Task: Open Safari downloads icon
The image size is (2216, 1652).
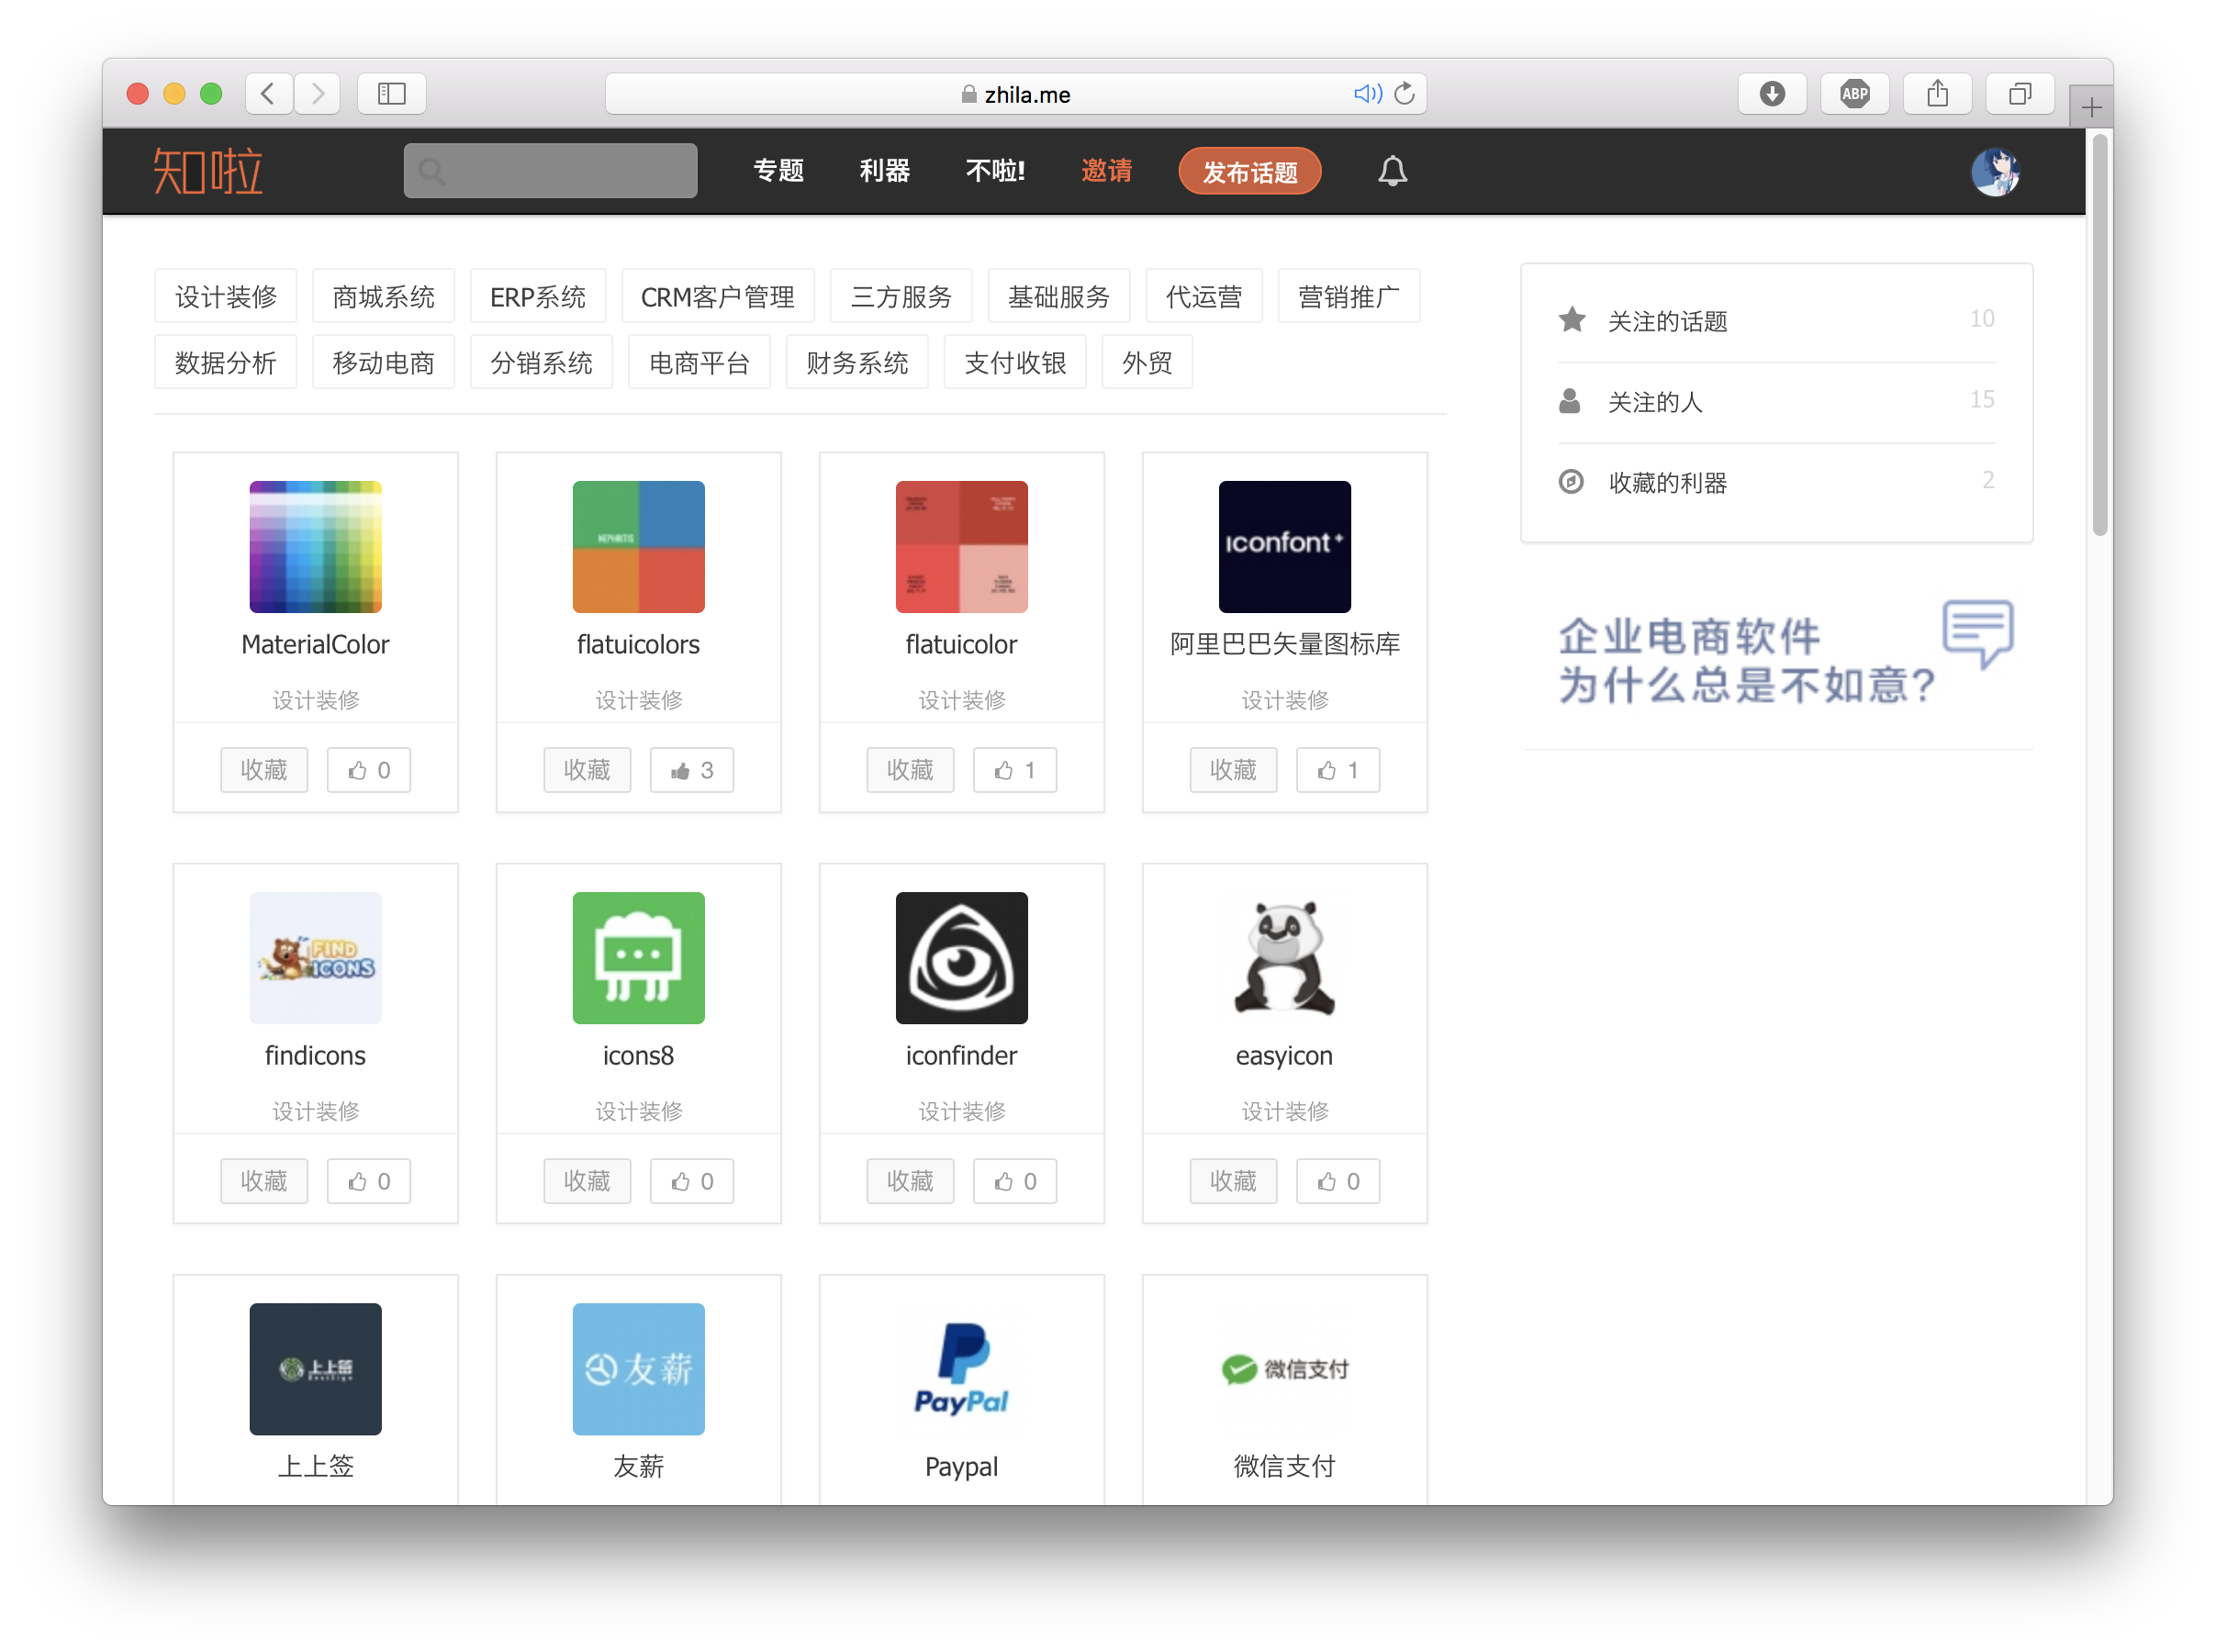Action: pyautogui.click(x=1771, y=94)
